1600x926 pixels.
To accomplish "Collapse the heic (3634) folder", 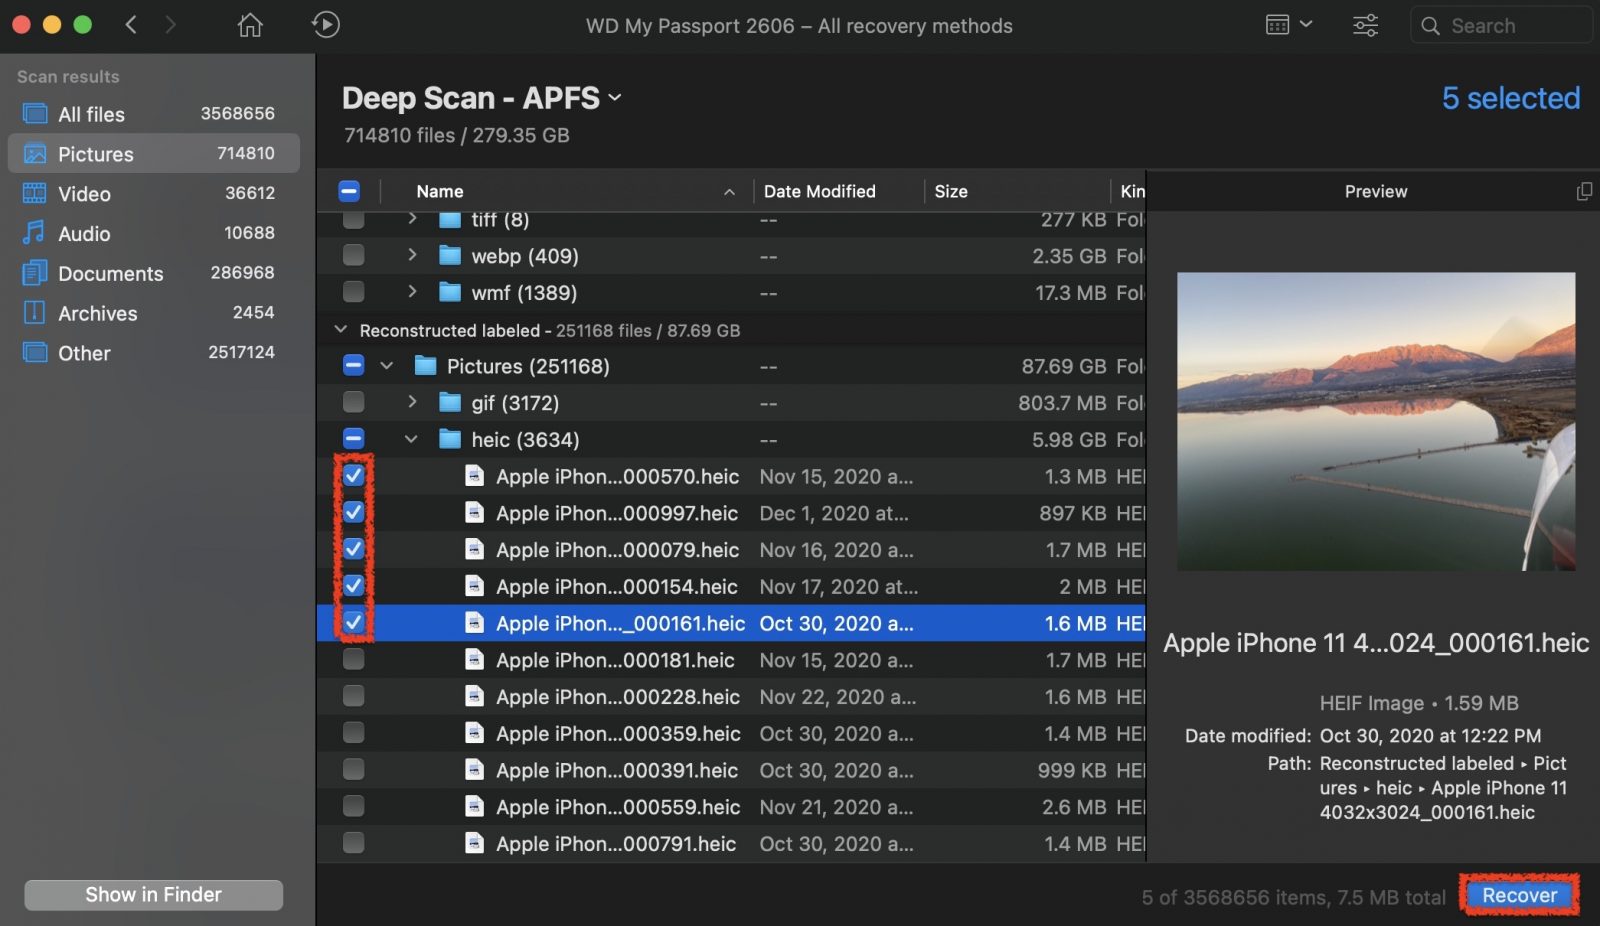I will click(x=410, y=439).
